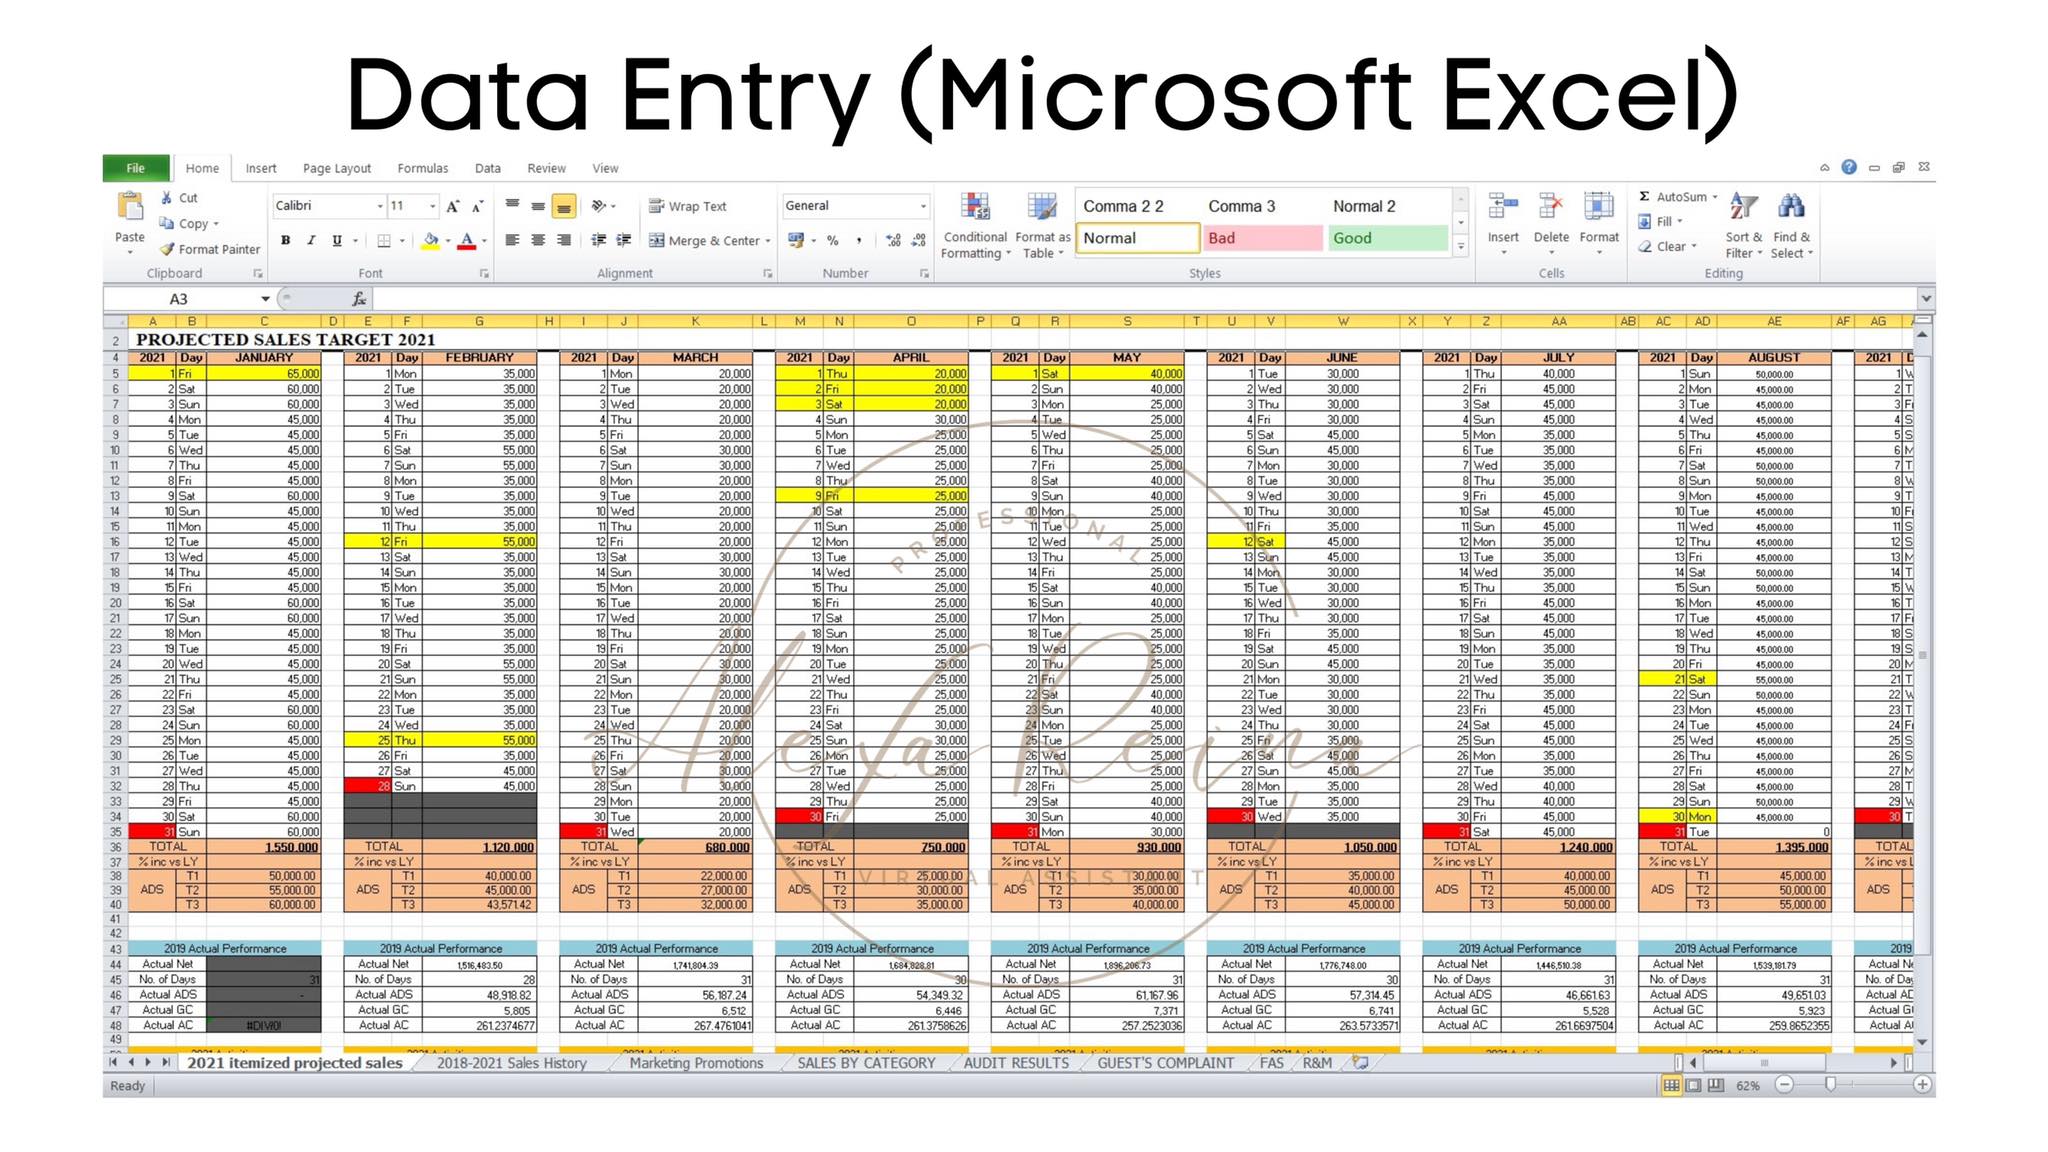Open Find & Select binoculars icon
The image size is (2048, 1152).
pos(1791,208)
